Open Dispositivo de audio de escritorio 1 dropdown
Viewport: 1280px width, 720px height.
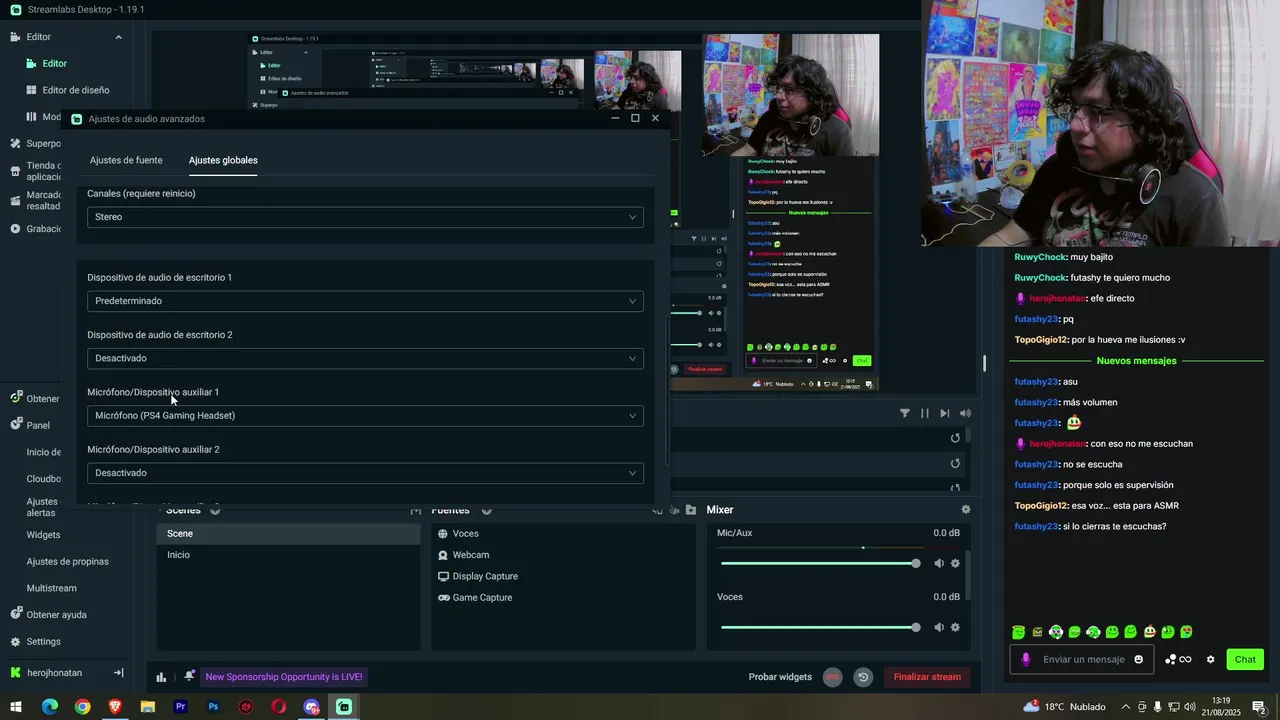tap(365, 301)
